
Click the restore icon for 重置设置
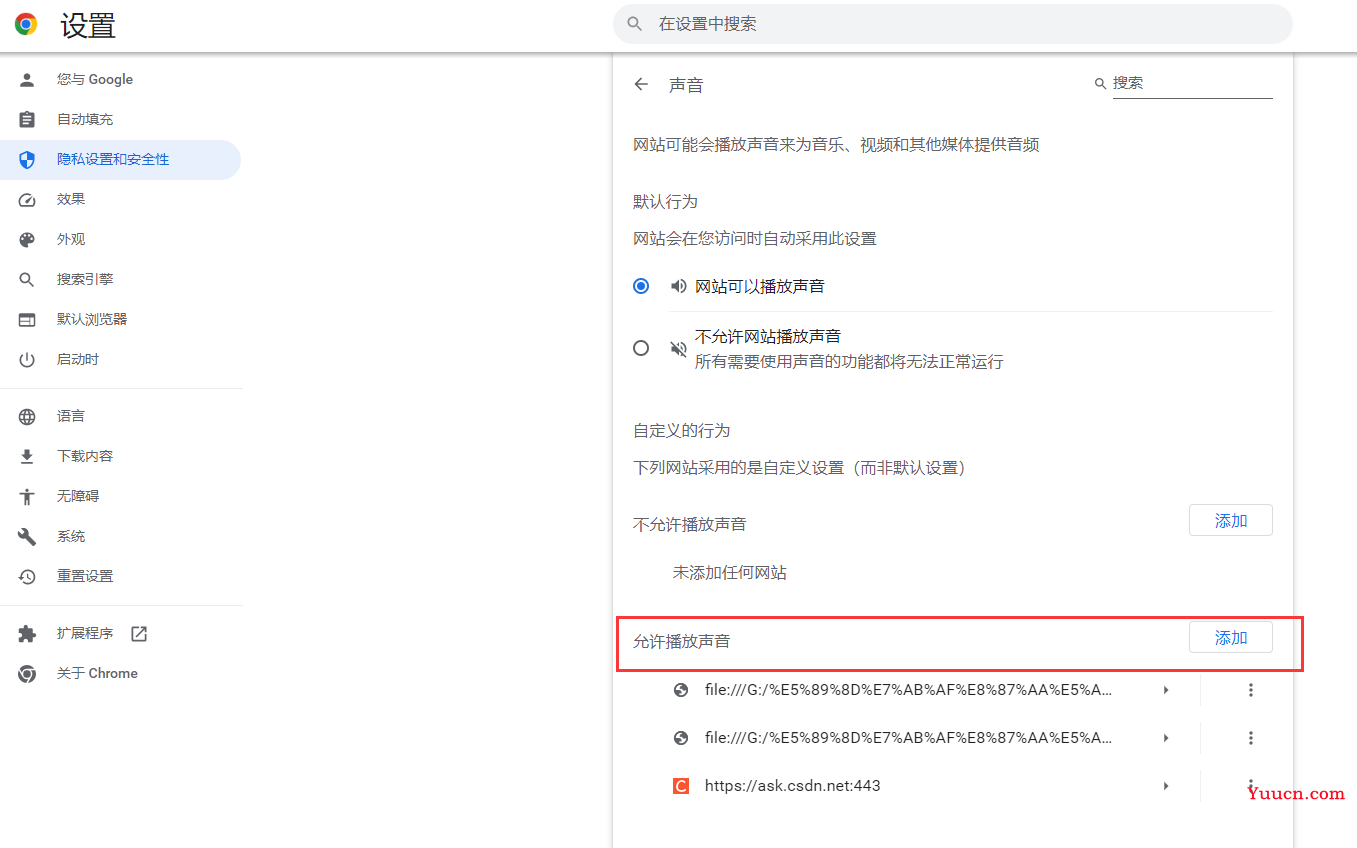[27, 576]
